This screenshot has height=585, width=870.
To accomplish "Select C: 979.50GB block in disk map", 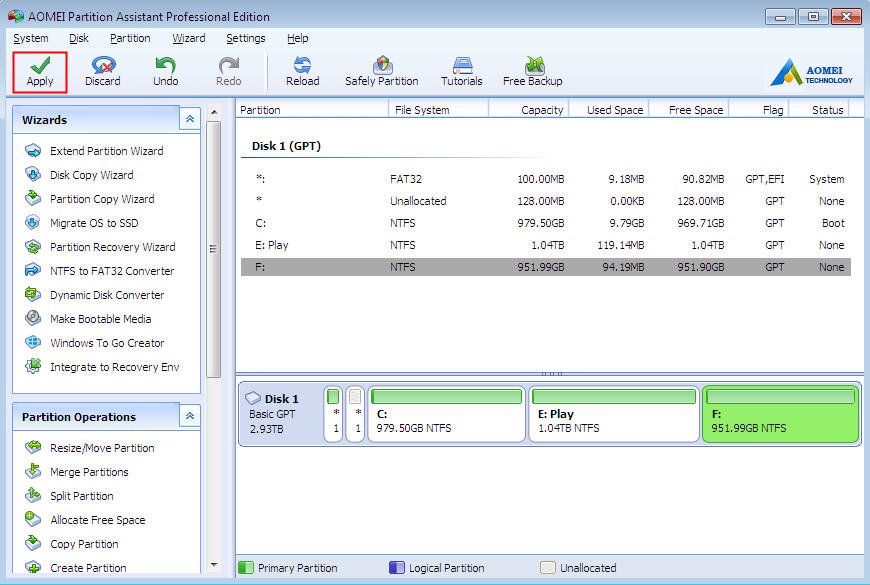I will 447,414.
